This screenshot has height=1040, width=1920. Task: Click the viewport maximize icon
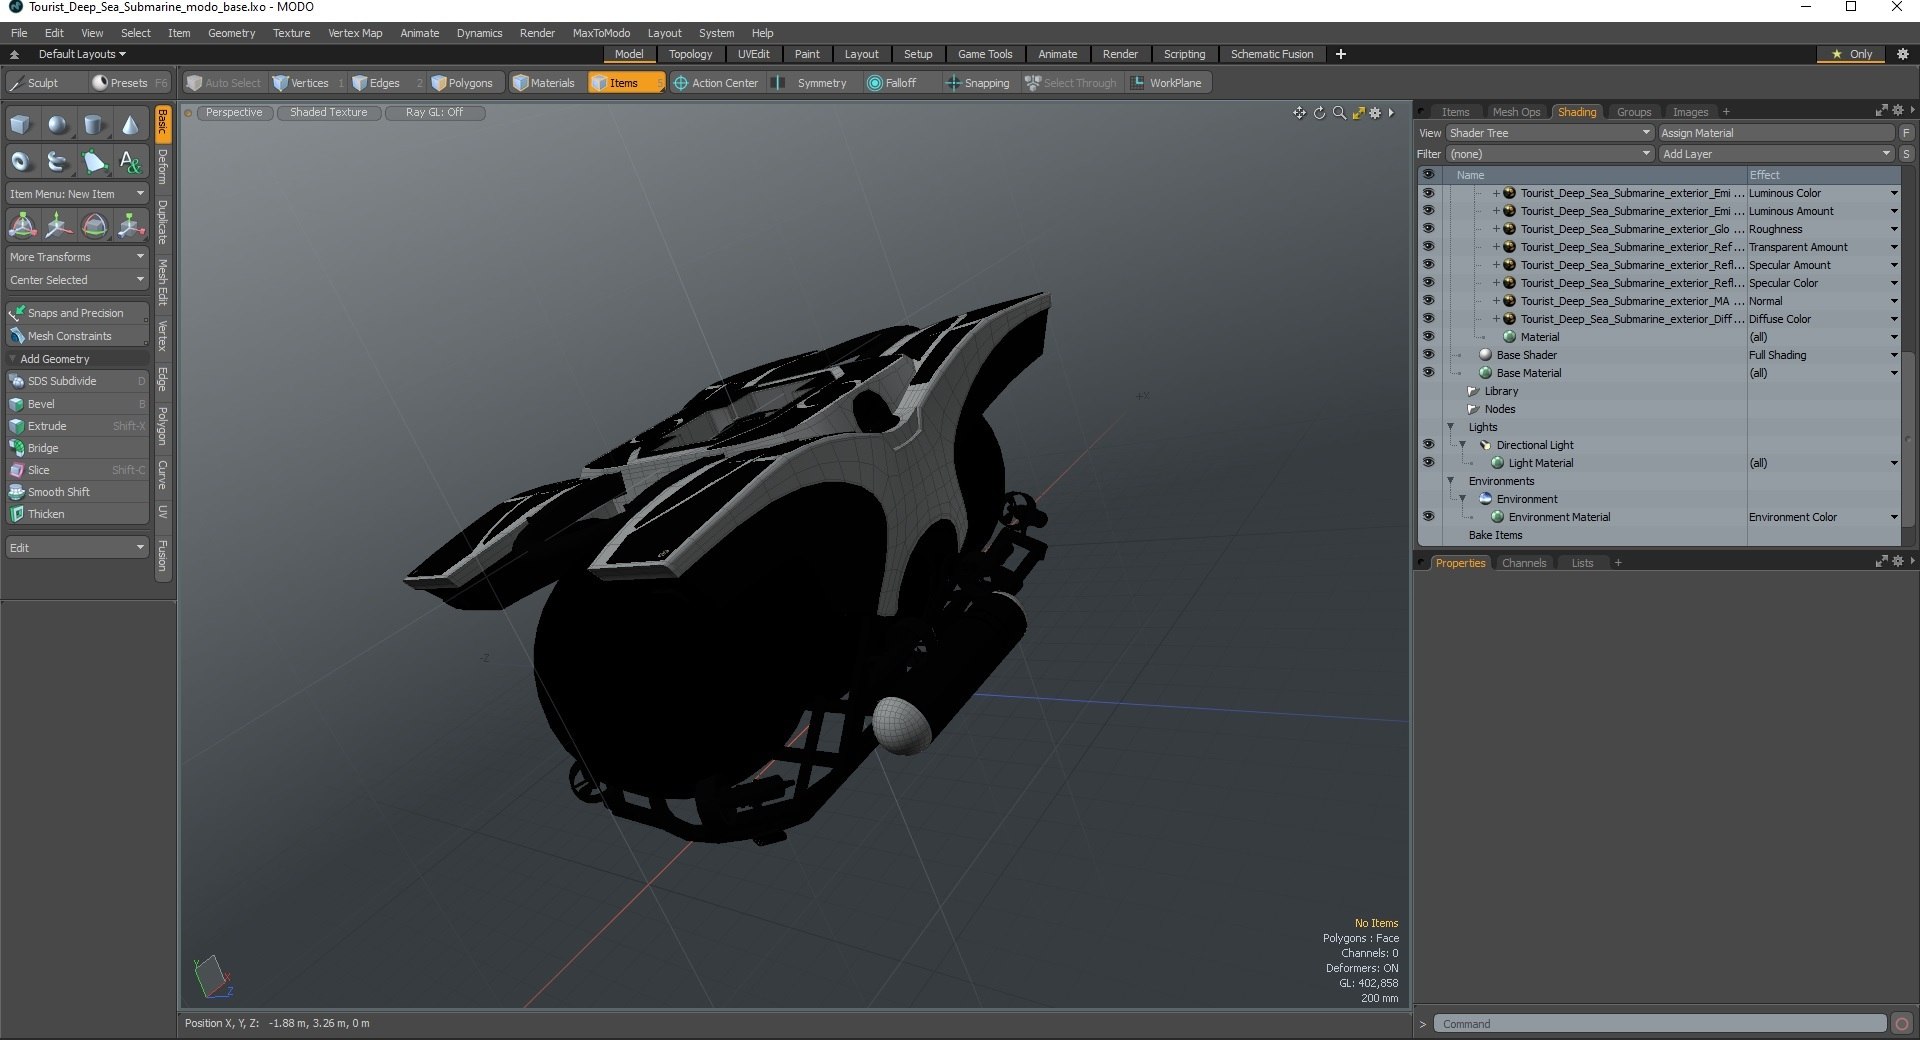1358,113
